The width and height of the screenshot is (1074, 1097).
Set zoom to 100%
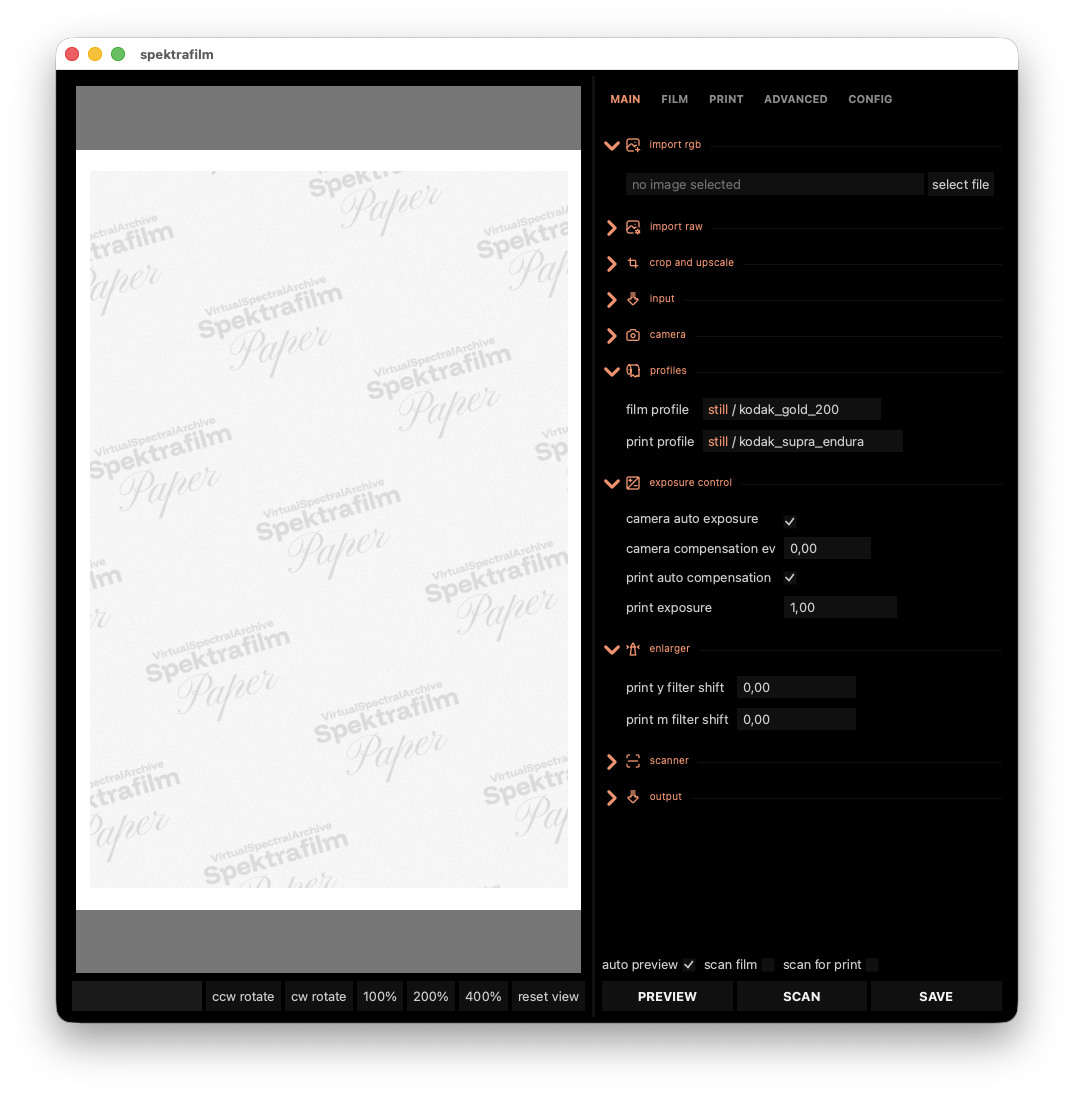tap(379, 996)
